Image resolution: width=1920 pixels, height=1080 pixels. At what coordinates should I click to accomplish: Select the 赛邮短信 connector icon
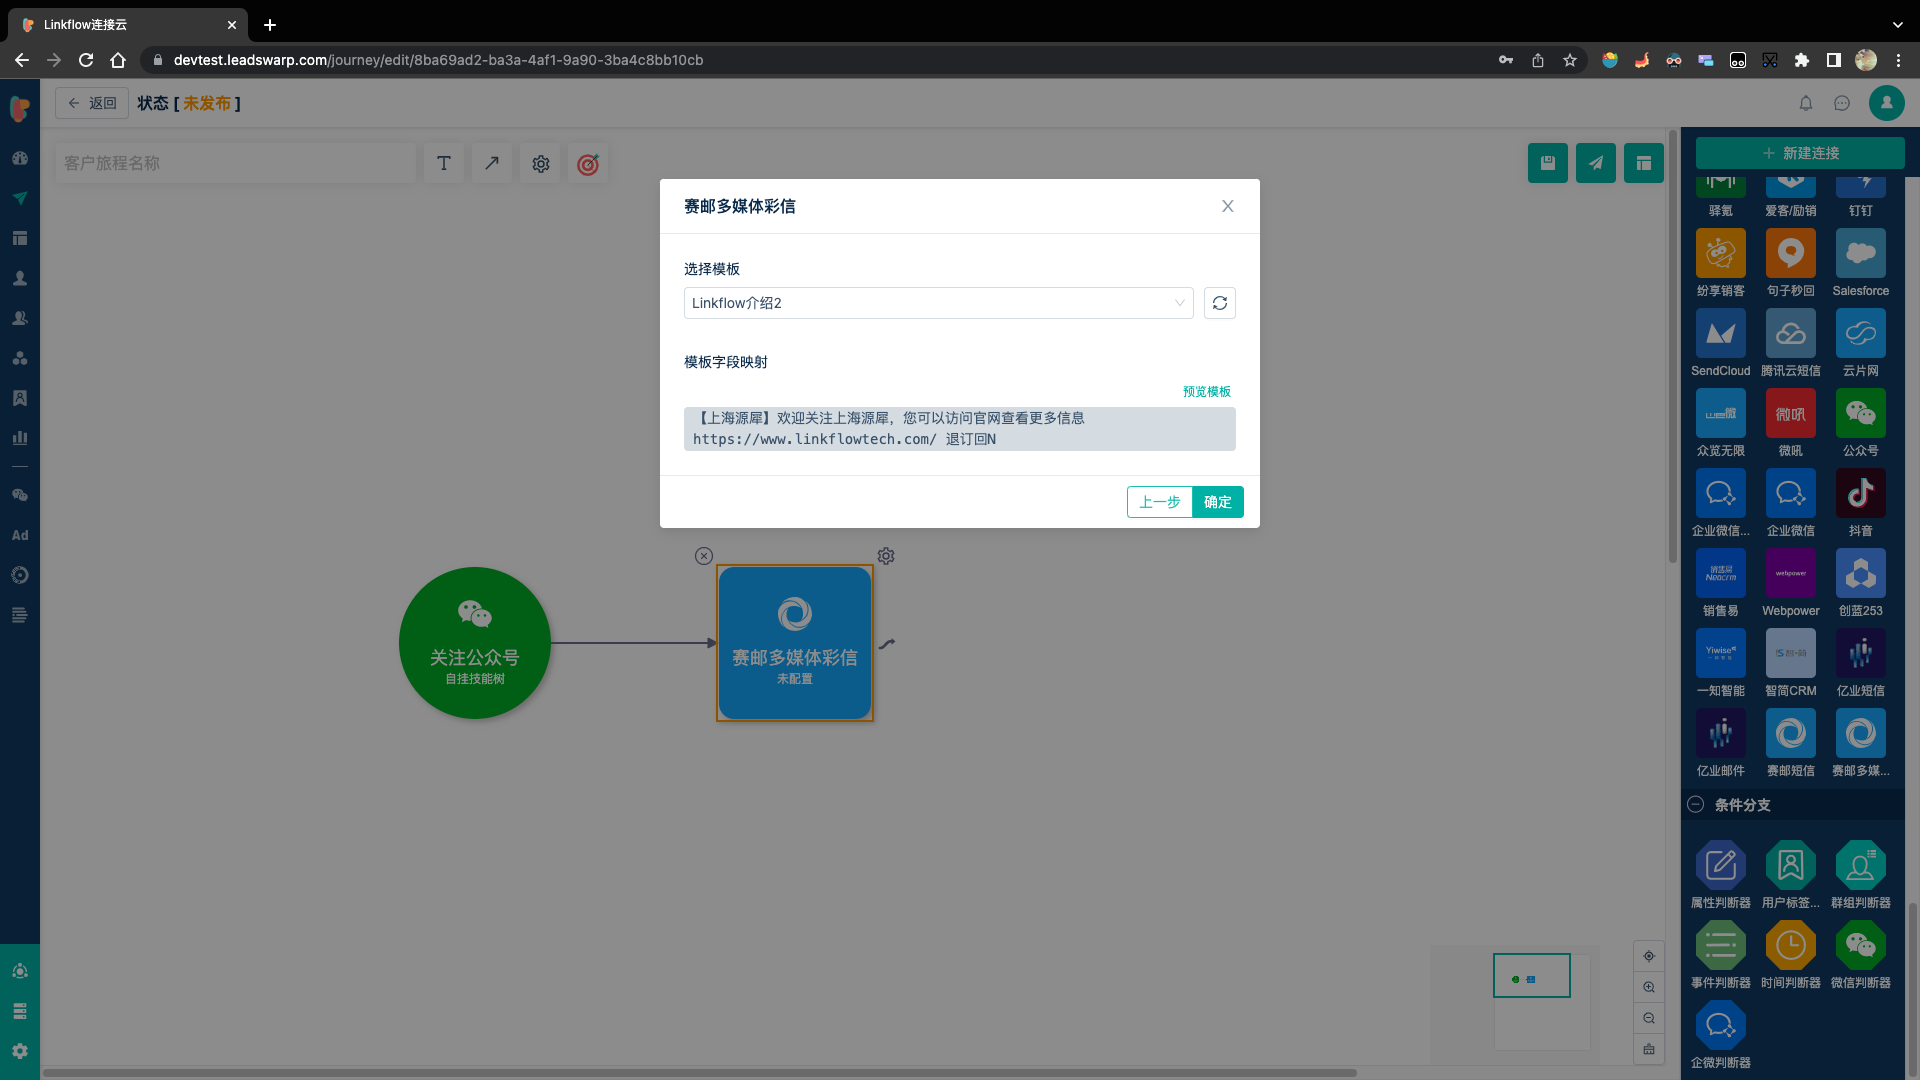1790,733
